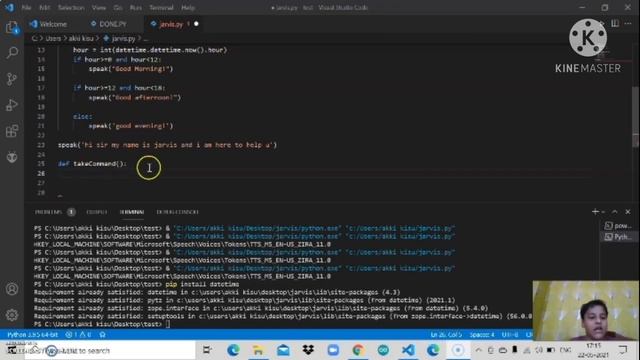The image size is (640, 360).
Task: Open Task View from taskbar
Action: [x=207, y=350]
